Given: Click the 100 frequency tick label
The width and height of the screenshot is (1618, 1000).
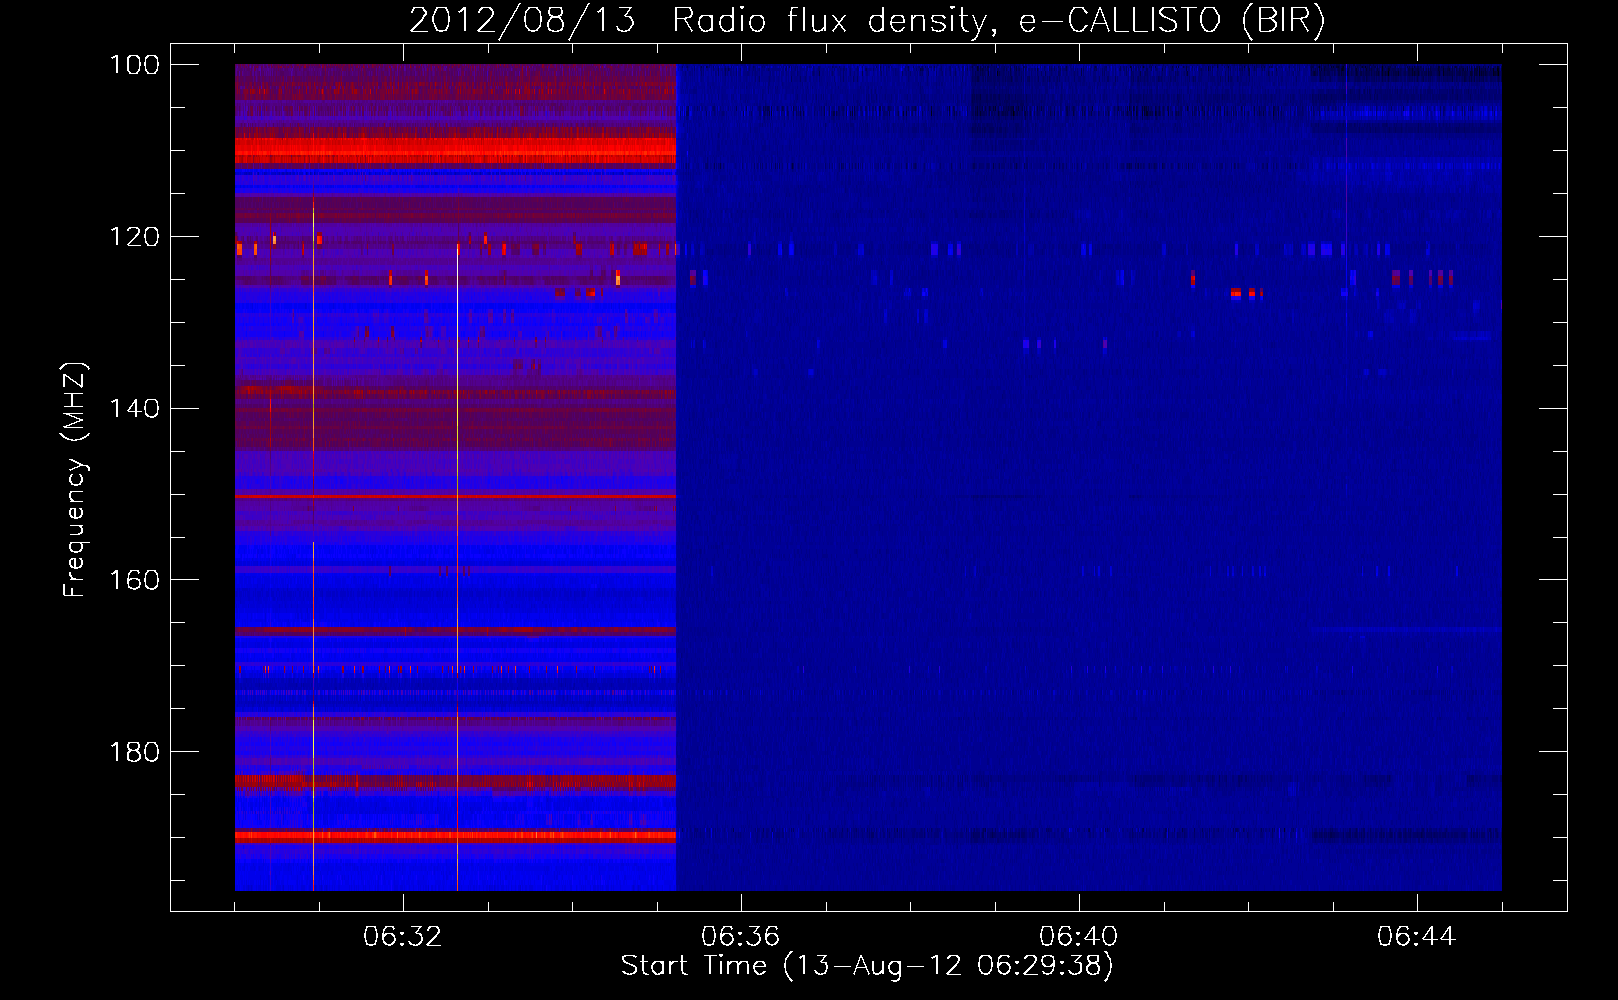Looking at the screenshot, I should [x=135, y=65].
